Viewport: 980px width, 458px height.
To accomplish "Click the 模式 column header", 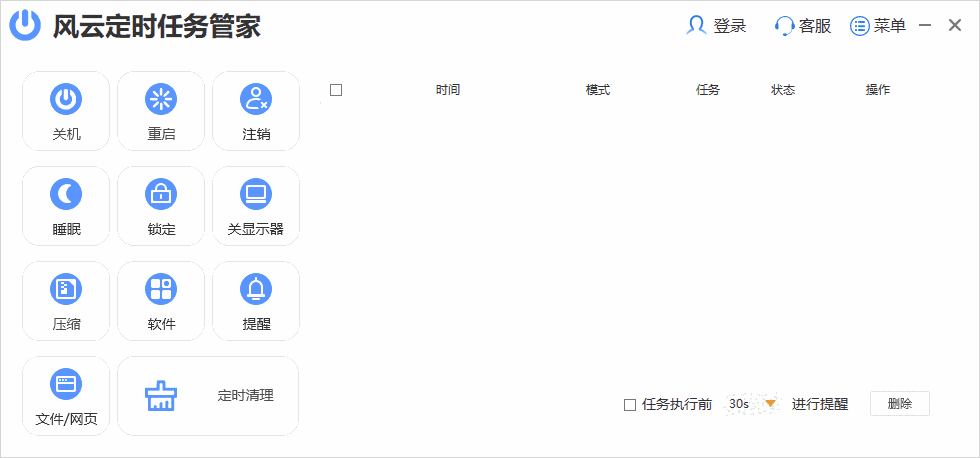I will pyautogui.click(x=598, y=90).
